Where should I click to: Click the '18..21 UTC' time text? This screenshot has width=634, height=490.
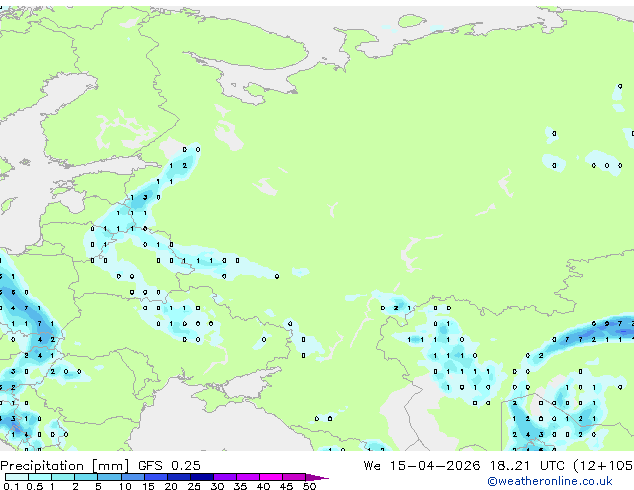[527, 466]
